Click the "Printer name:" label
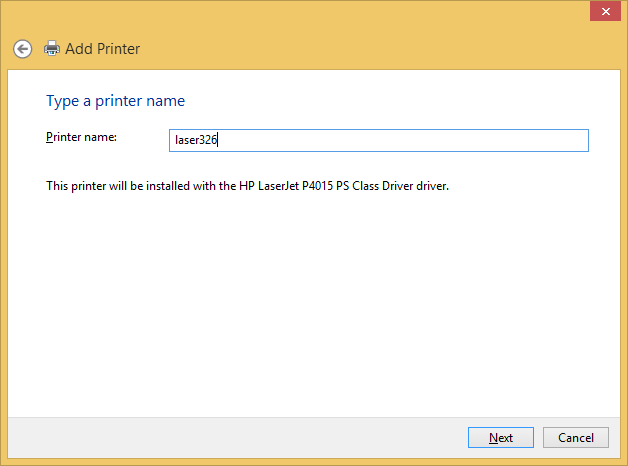Viewport: 628px width, 466px height. (82, 137)
